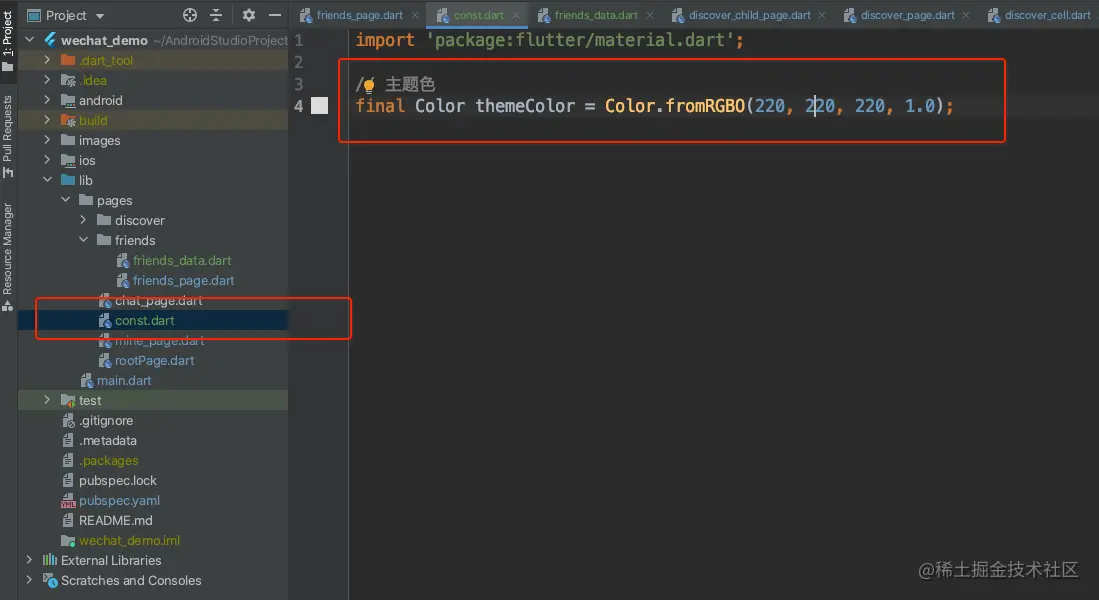
Task: Select main.dart in project tree
Action: (x=124, y=380)
